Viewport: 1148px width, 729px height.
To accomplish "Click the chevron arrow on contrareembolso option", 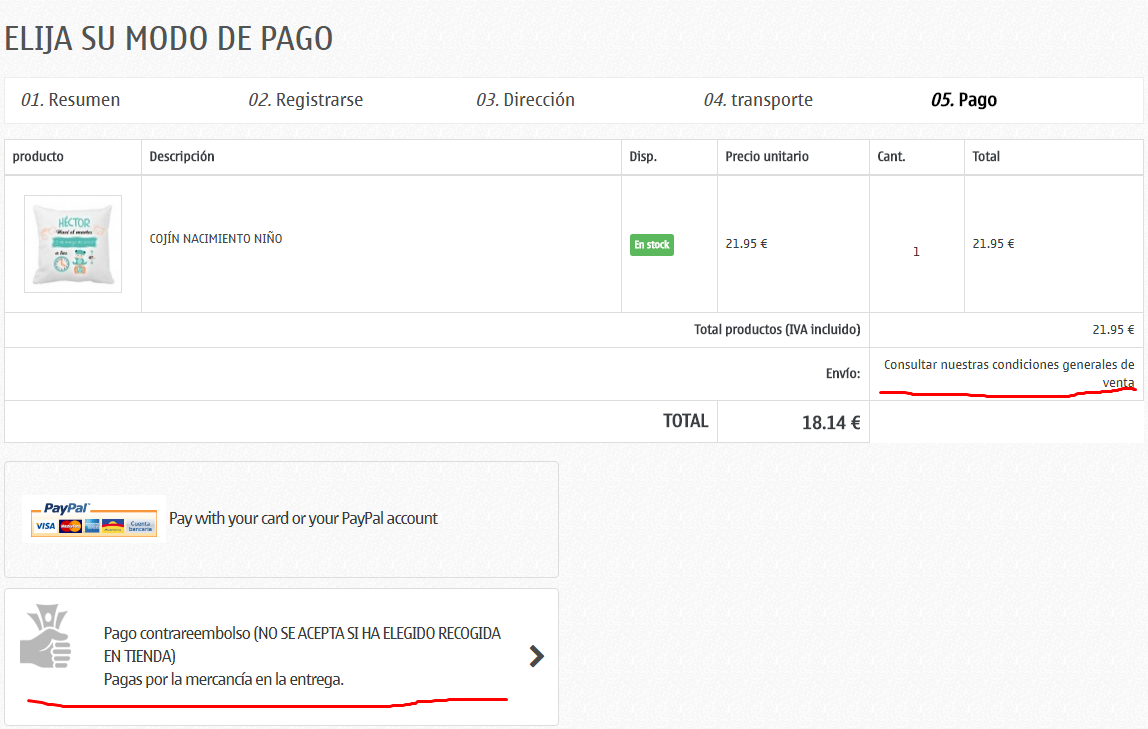I will [x=537, y=656].
